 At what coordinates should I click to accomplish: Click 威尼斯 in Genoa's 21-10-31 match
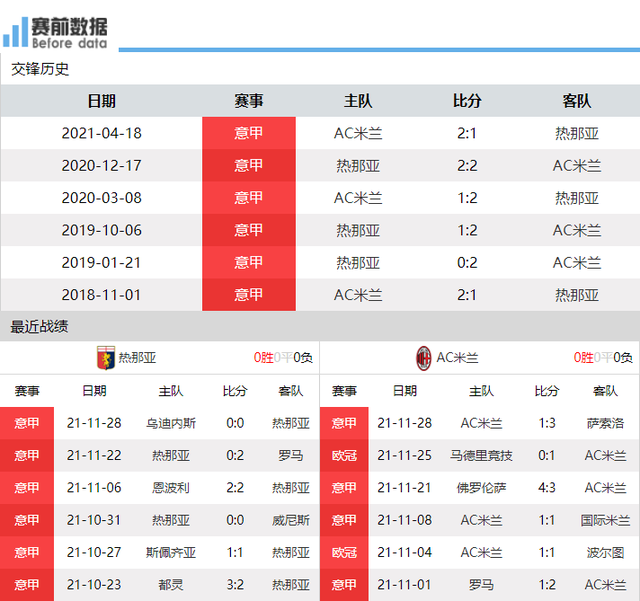click(x=290, y=520)
